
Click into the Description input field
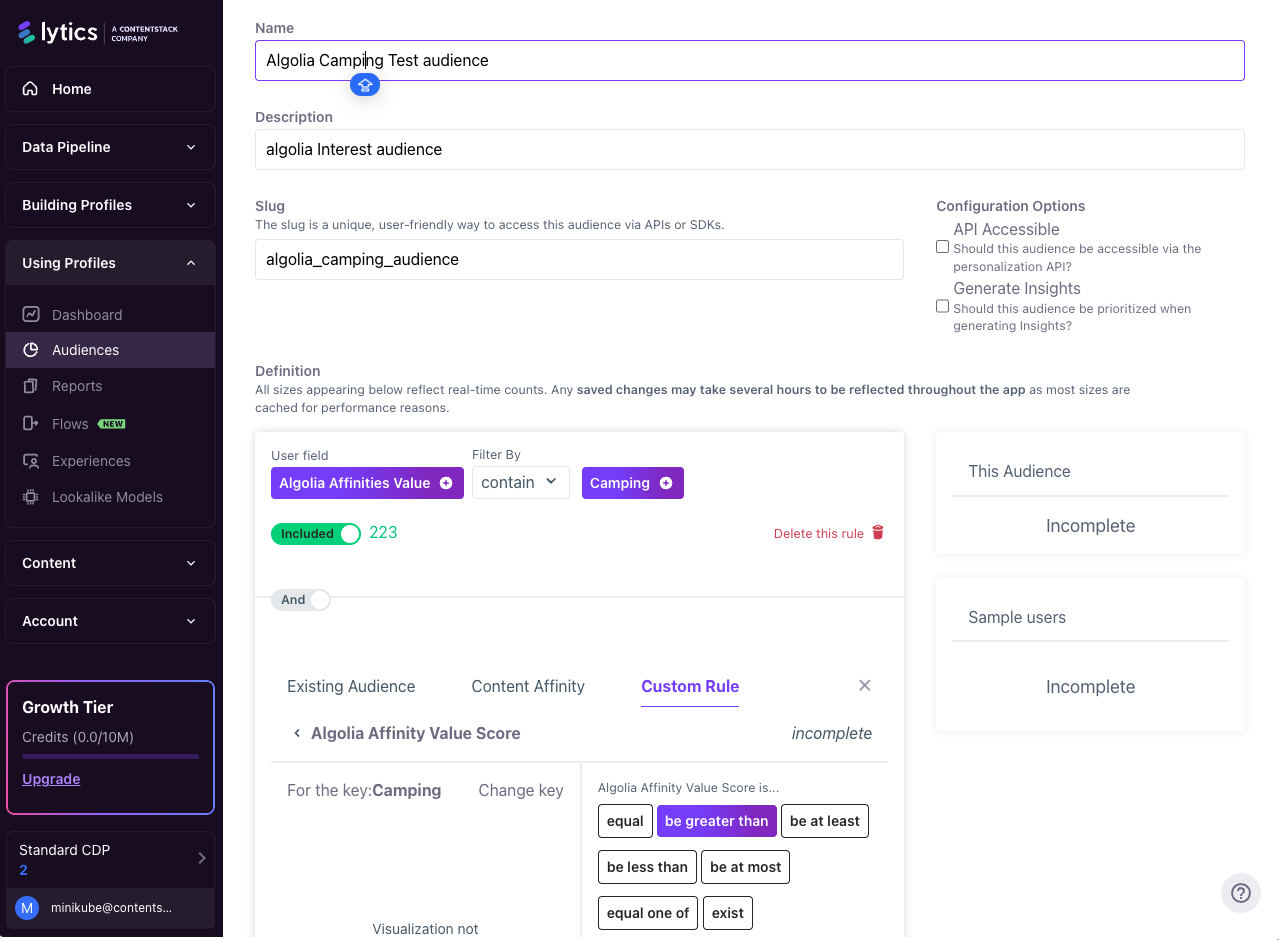tap(750, 149)
